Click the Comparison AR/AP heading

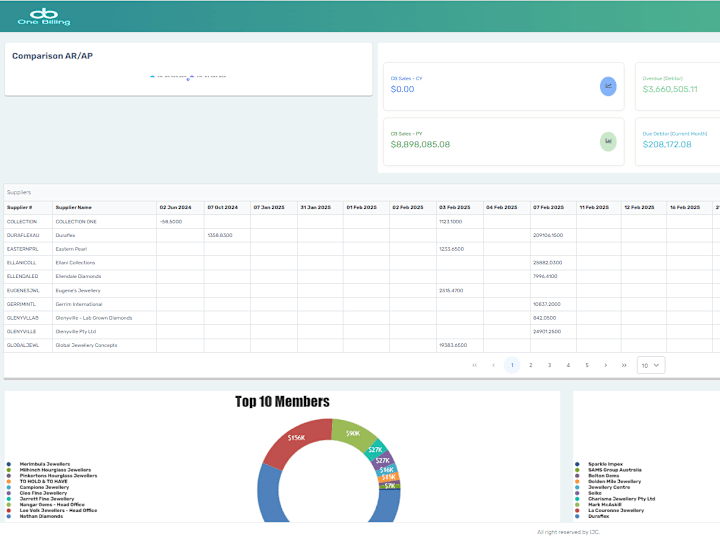[x=52, y=56]
